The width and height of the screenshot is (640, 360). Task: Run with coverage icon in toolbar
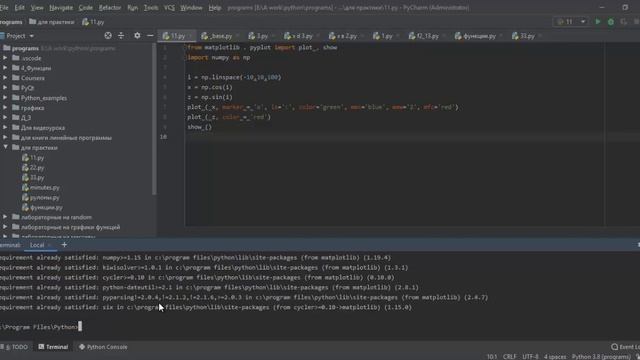point(623,22)
